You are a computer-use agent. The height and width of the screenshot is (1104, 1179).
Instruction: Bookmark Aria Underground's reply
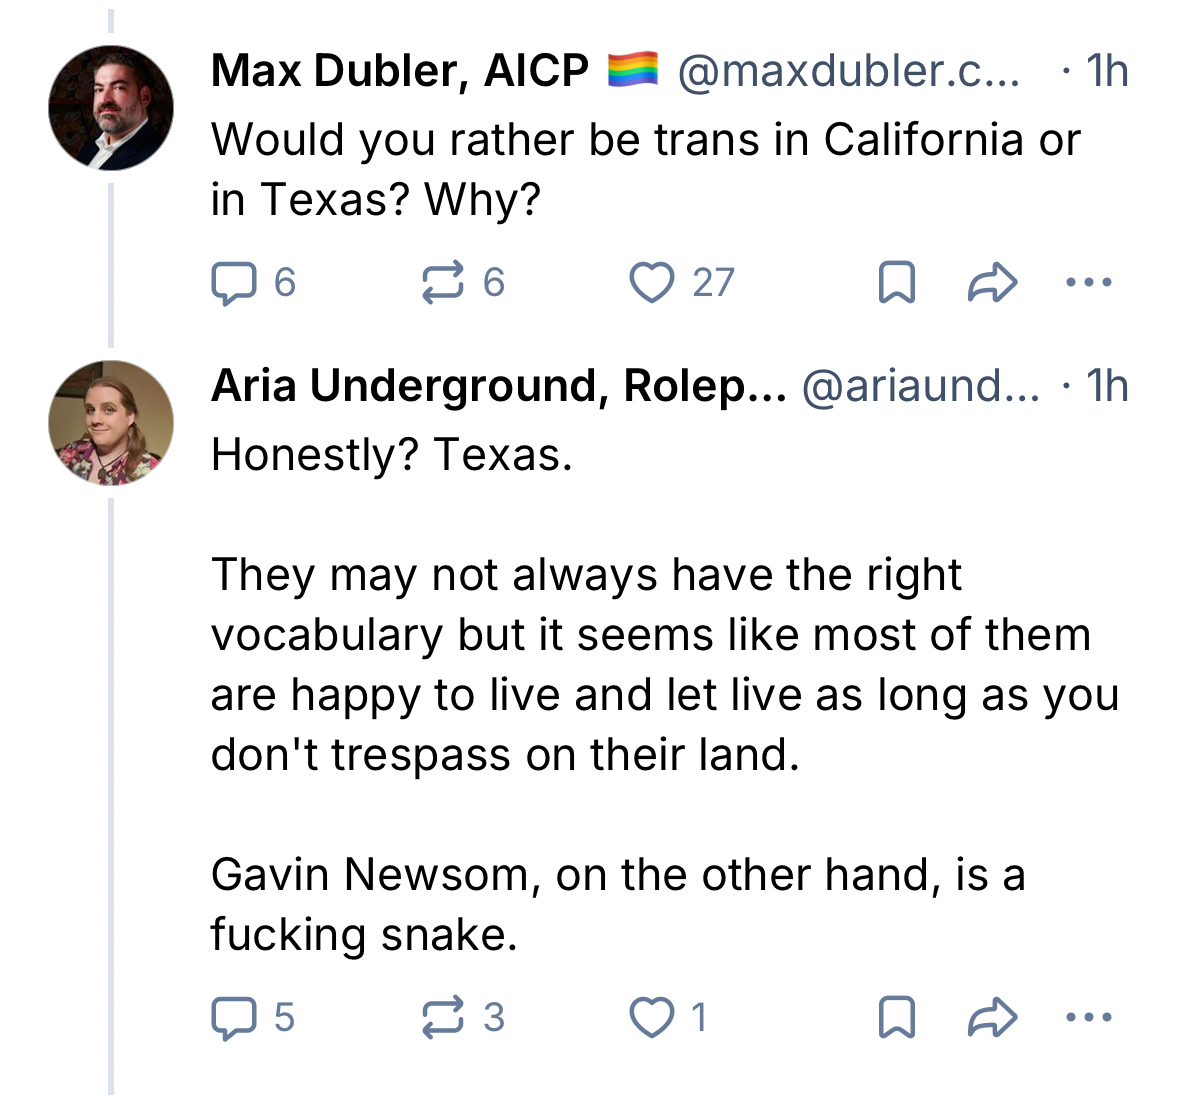pos(896,1018)
